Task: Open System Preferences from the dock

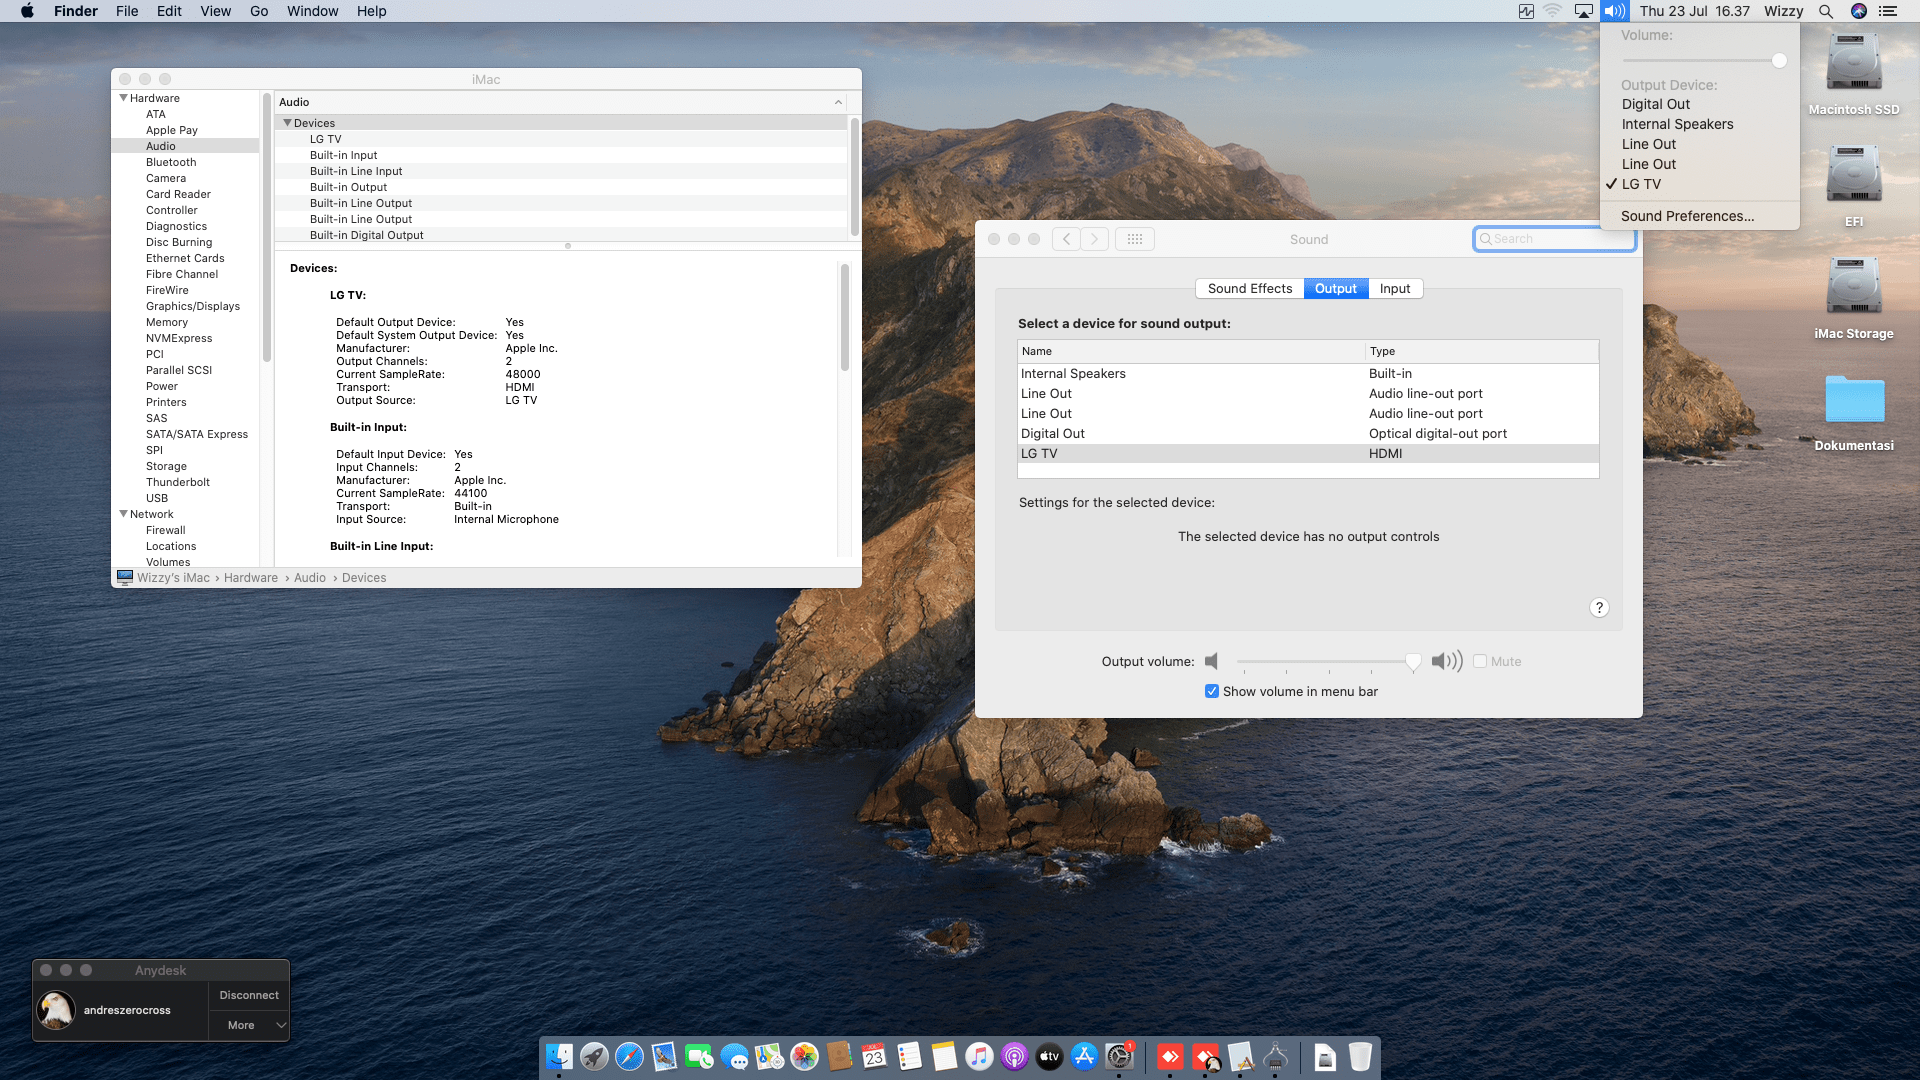Action: coord(1119,1056)
